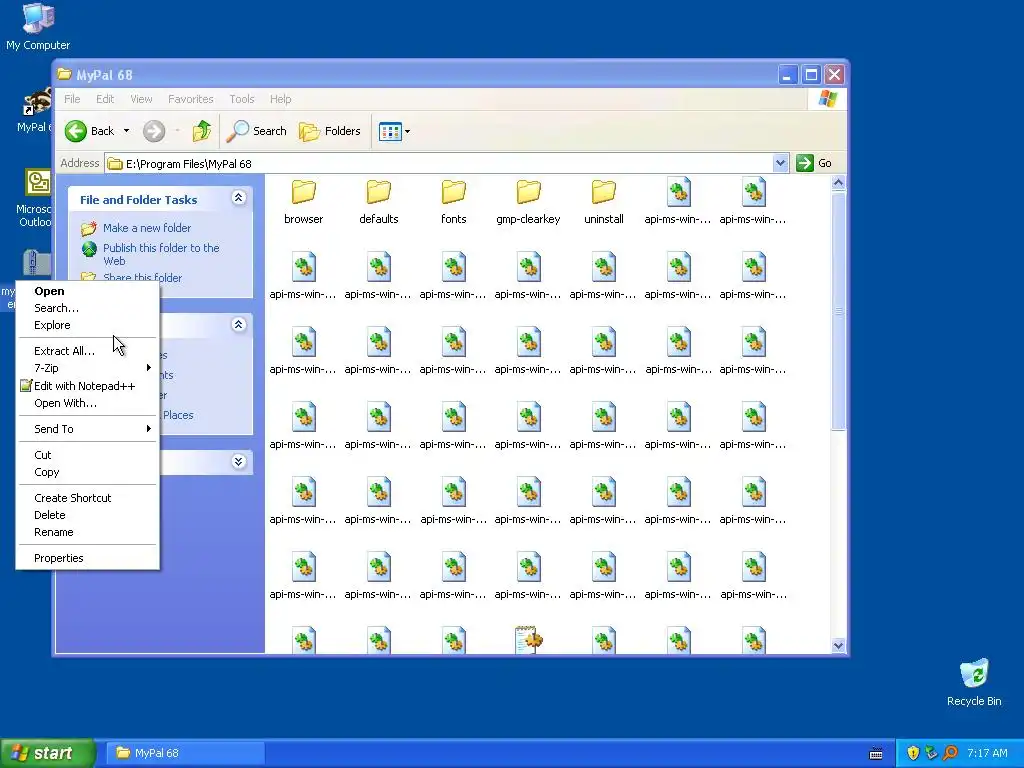Click the clock showing 7:17 AM
This screenshot has height=768, width=1024.
coord(987,753)
